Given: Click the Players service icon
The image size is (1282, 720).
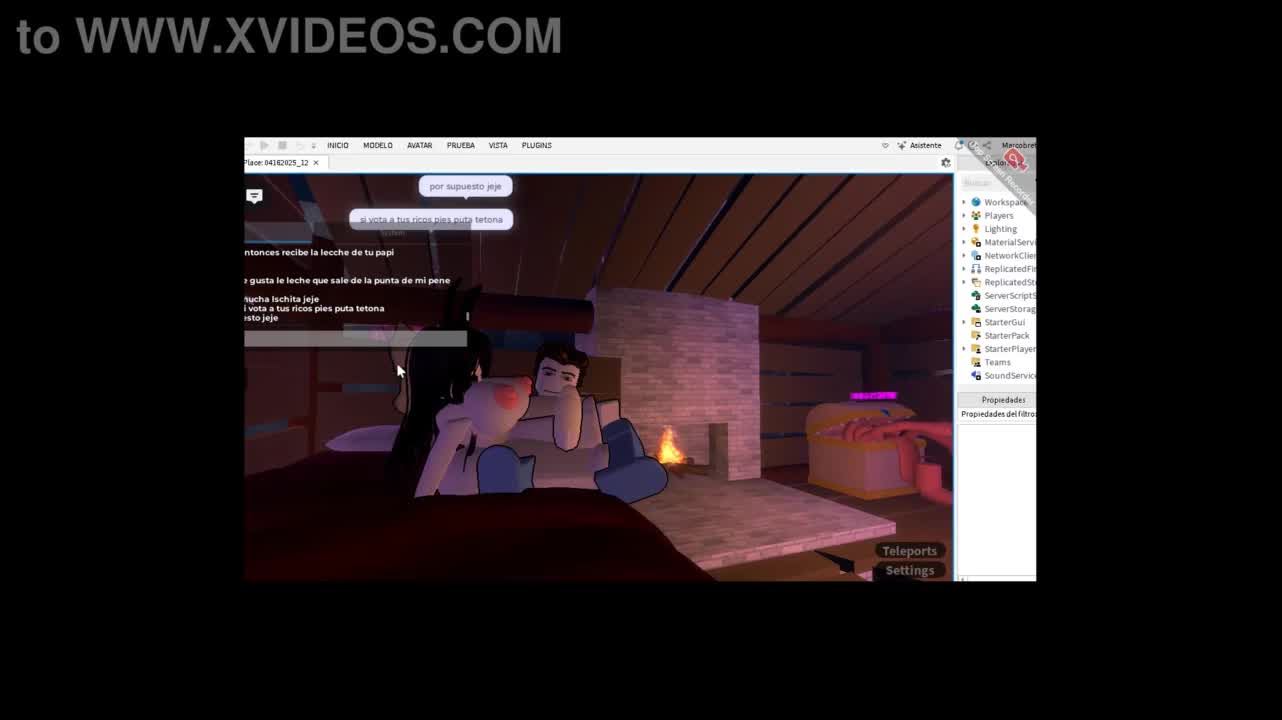Looking at the screenshot, I should click(x=976, y=216).
